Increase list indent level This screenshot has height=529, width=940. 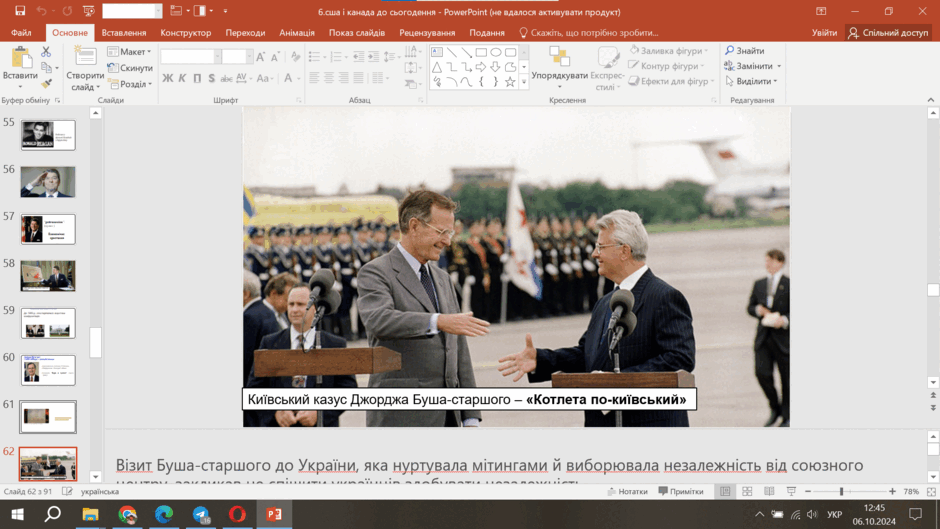coord(373,57)
